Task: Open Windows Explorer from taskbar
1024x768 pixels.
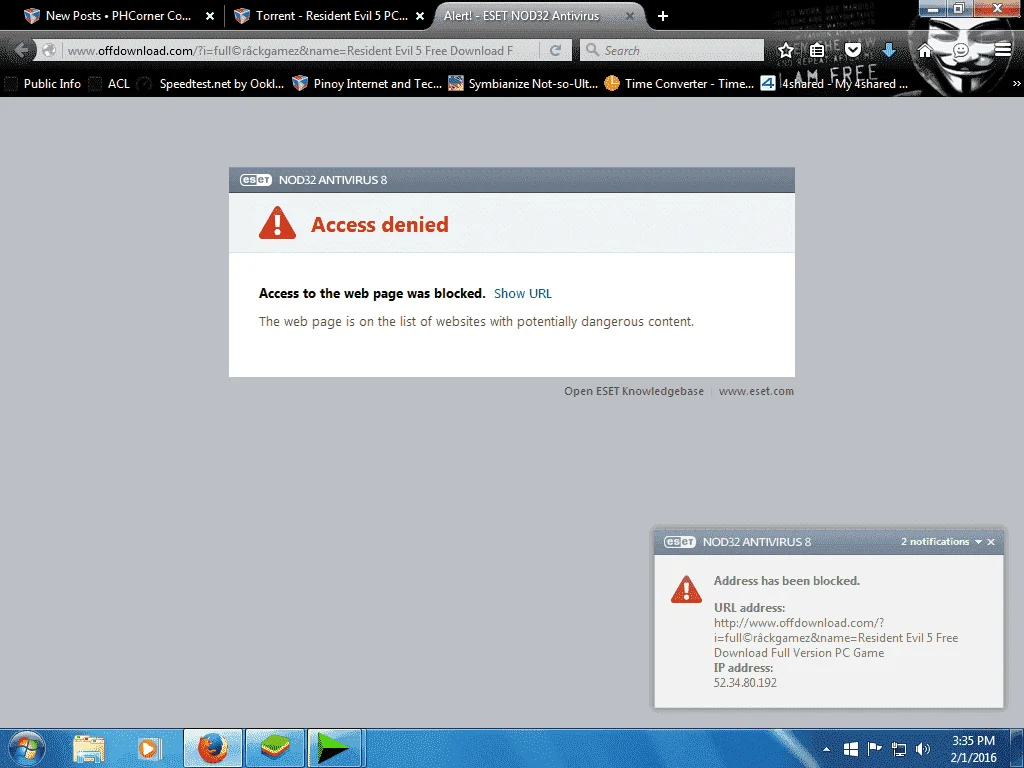Action: [x=89, y=749]
